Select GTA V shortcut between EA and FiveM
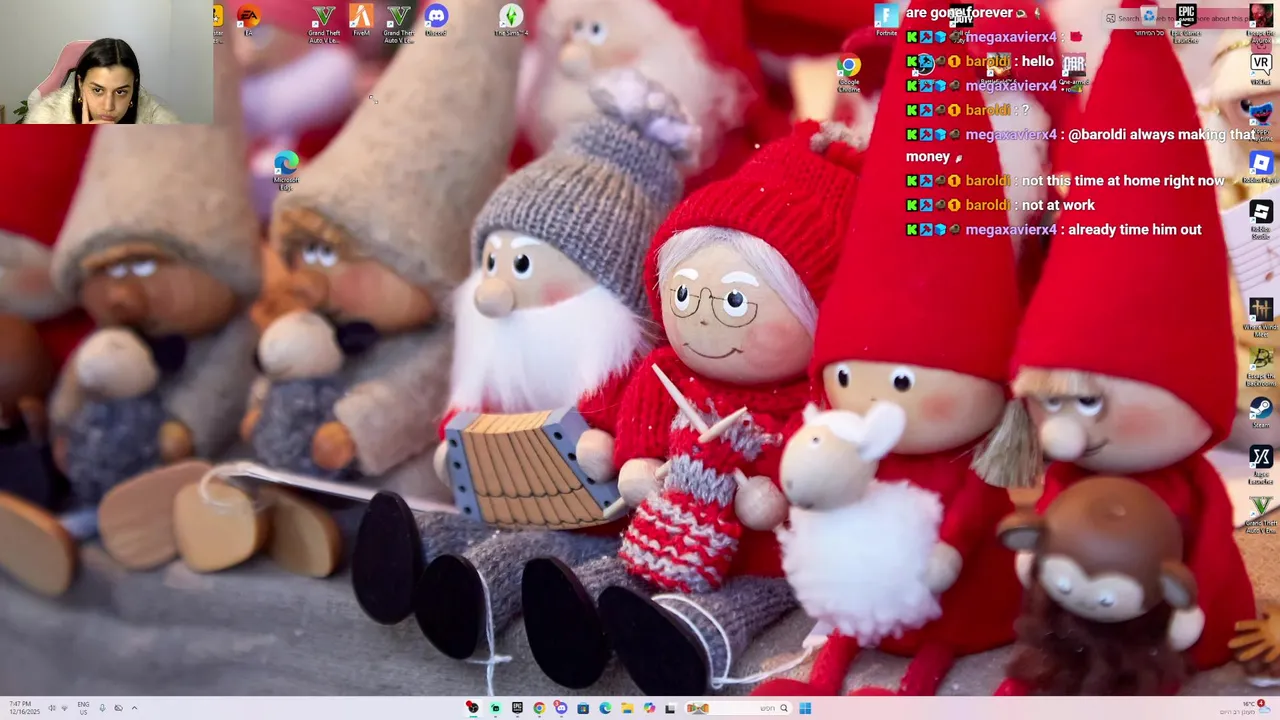This screenshot has height=720, width=1280. pos(323,22)
